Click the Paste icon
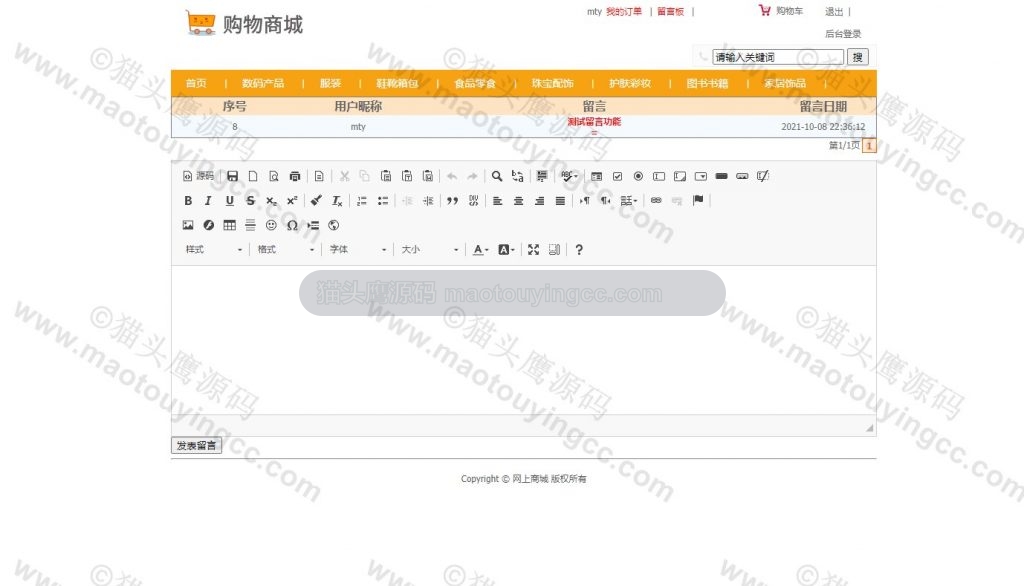The width and height of the screenshot is (1024, 586). 386,176
